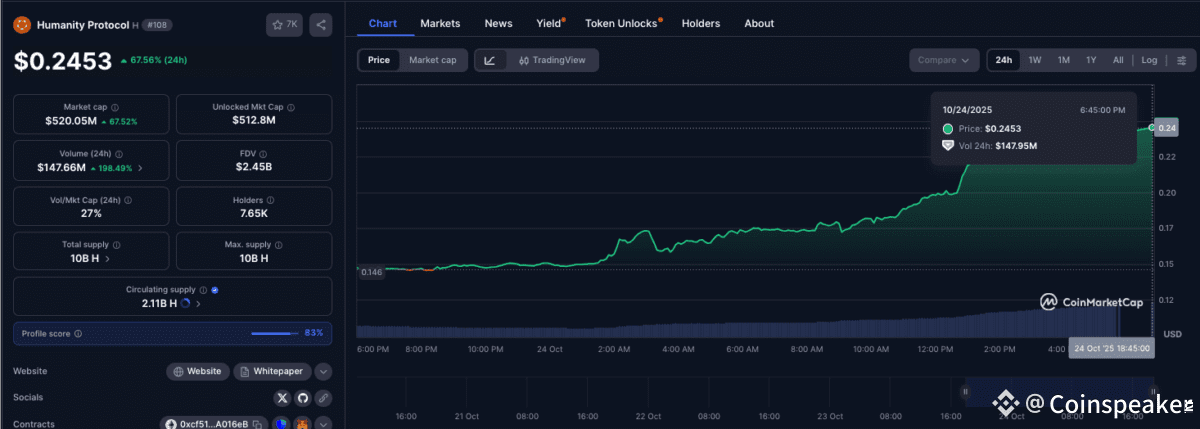
Task: Open the GitHub social icon
Action: (302, 398)
